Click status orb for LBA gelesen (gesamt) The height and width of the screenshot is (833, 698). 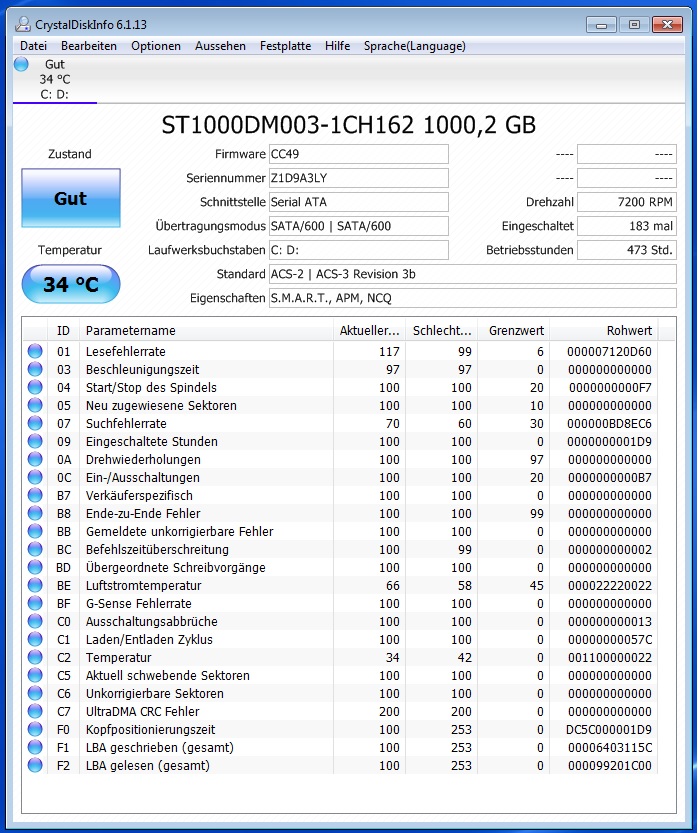(x=35, y=766)
